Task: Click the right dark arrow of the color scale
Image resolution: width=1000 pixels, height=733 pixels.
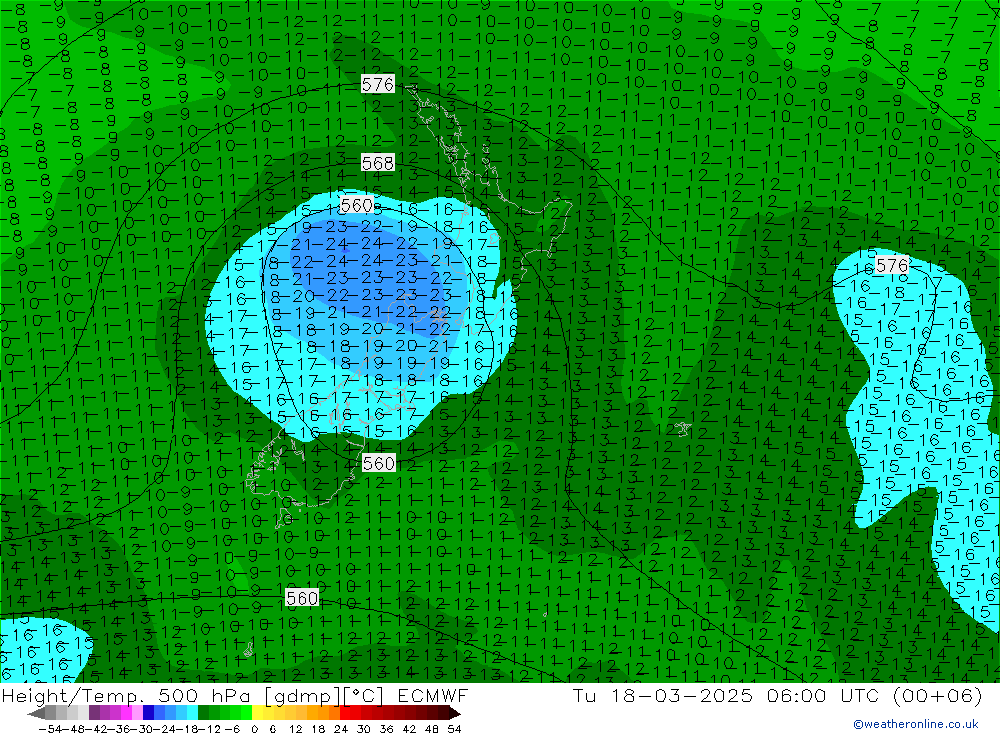Action: coord(454,713)
